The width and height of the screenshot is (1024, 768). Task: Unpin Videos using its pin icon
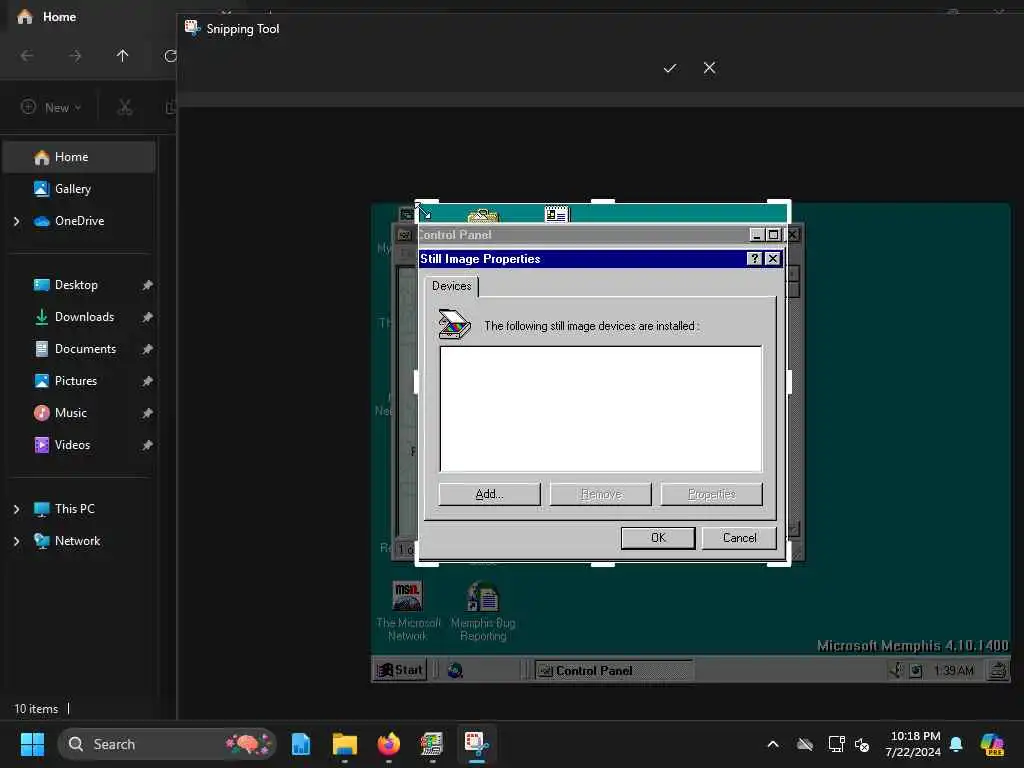coord(148,445)
